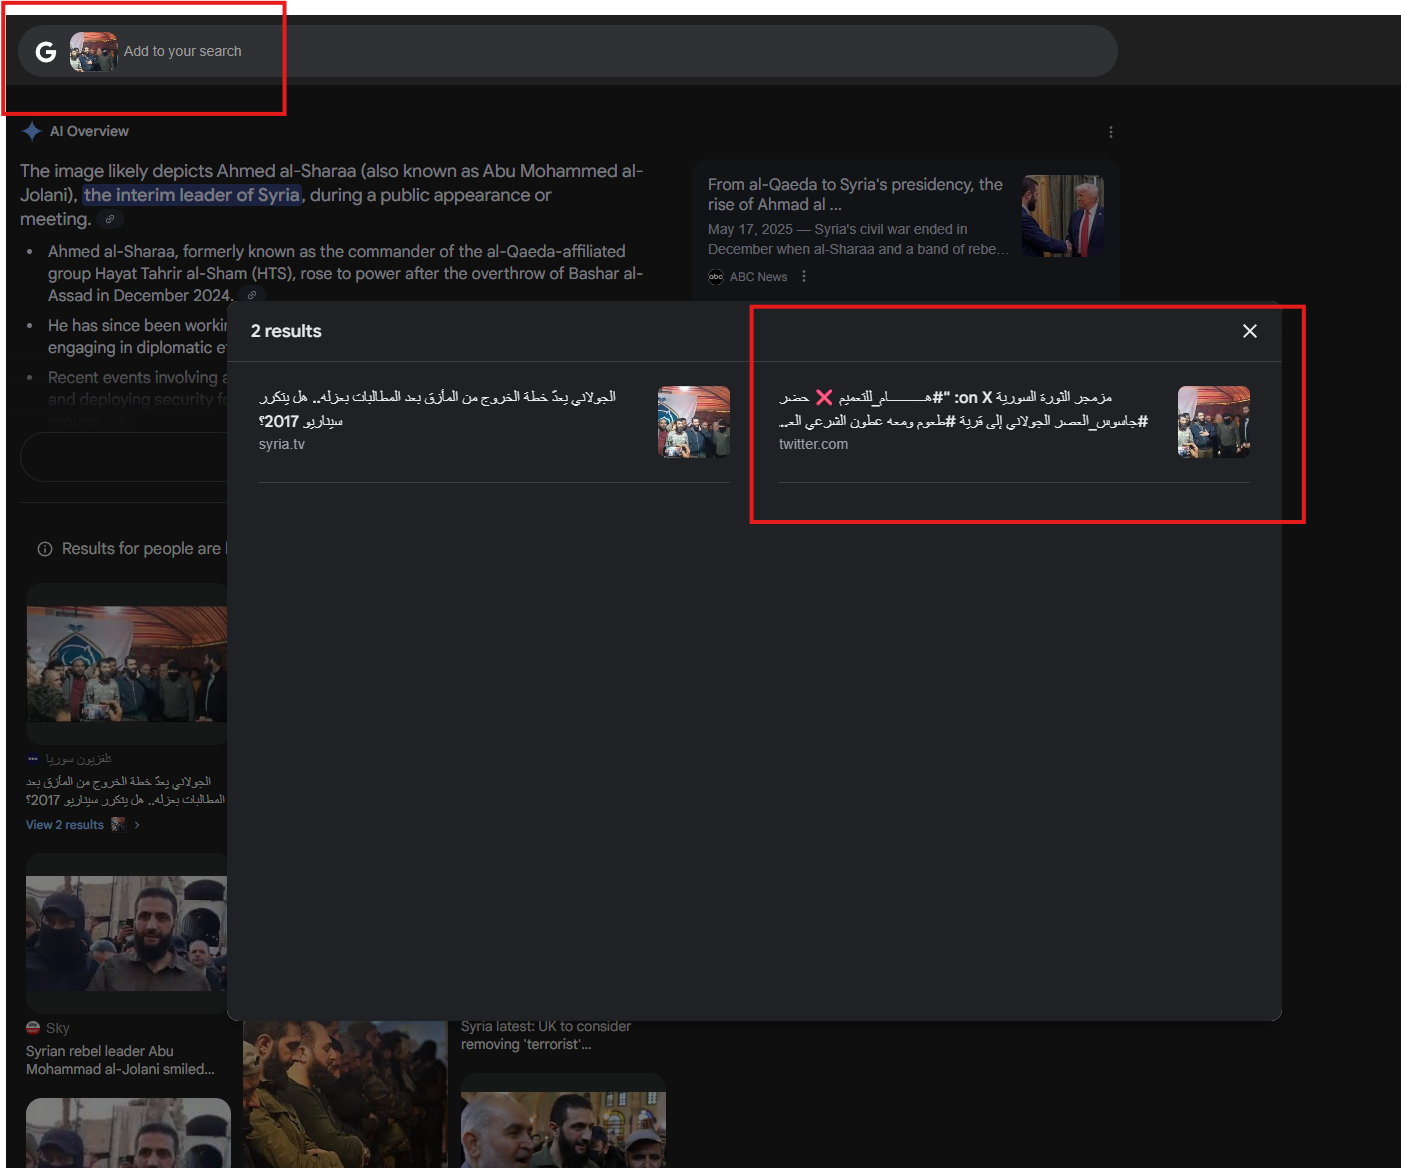Expand View 2 results chevron
Image resolution: width=1401 pixels, height=1168 pixels.
(137, 825)
